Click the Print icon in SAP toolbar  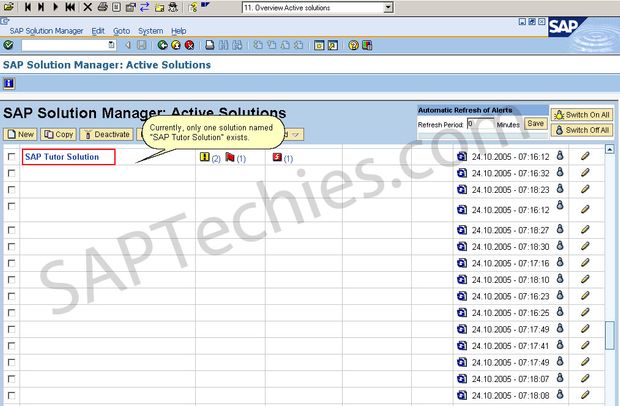(x=210, y=45)
